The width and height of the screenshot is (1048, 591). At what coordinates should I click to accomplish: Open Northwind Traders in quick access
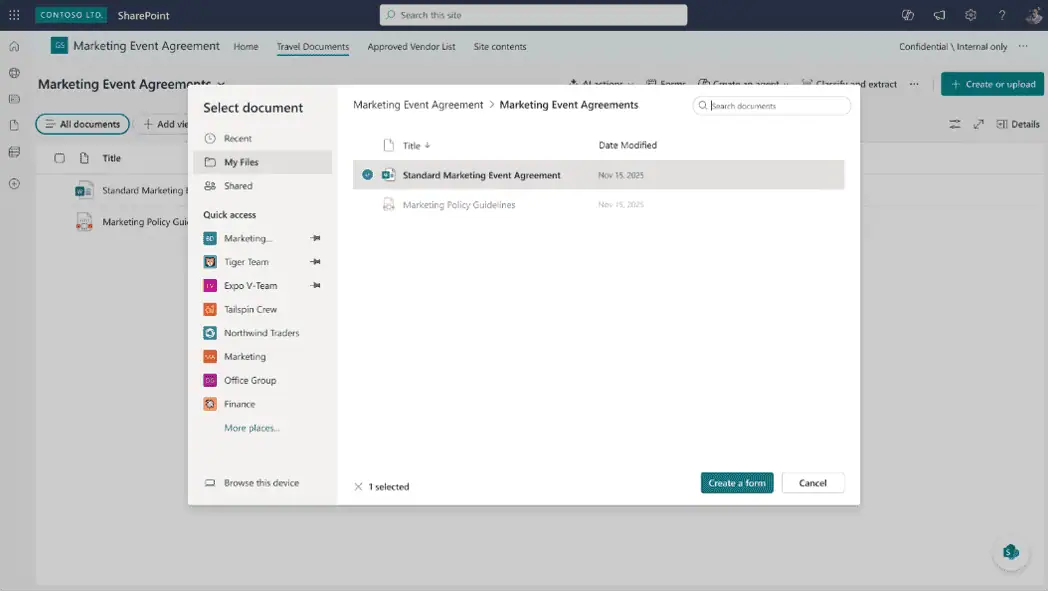pos(261,333)
